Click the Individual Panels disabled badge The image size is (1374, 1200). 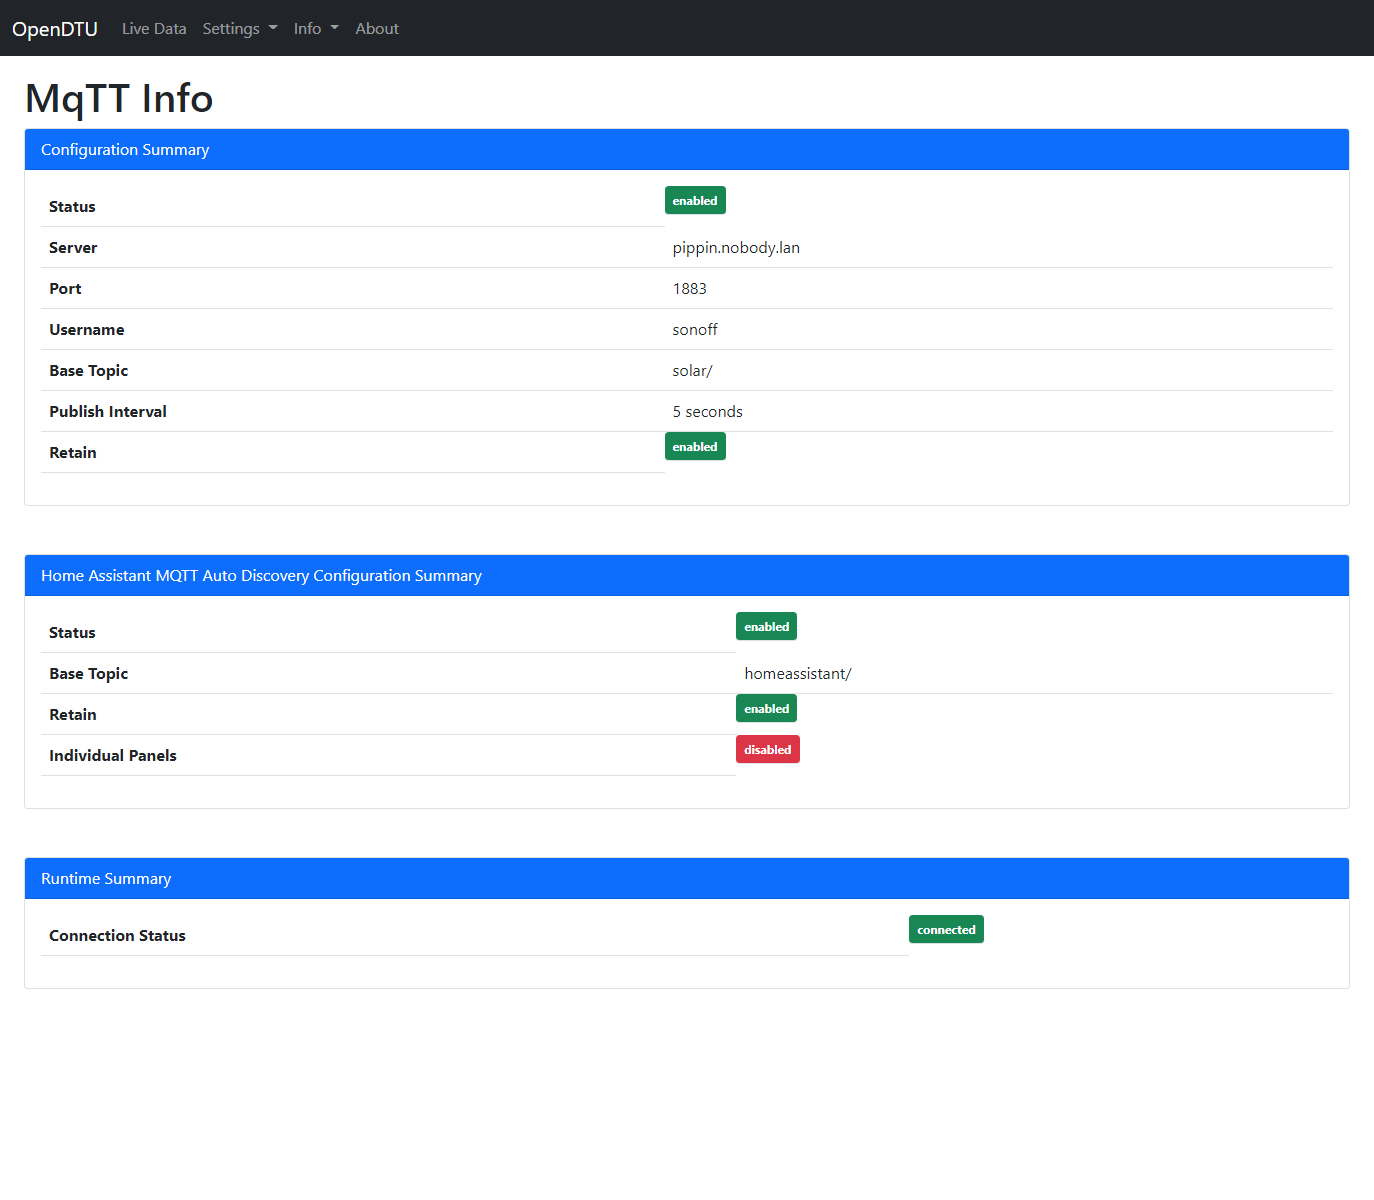click(767, 750)
